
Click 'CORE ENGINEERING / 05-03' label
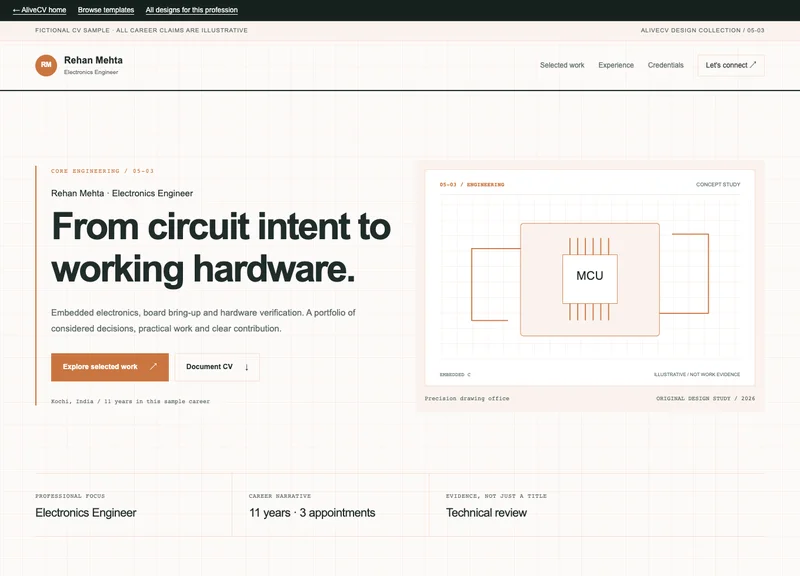coord(102,171)
